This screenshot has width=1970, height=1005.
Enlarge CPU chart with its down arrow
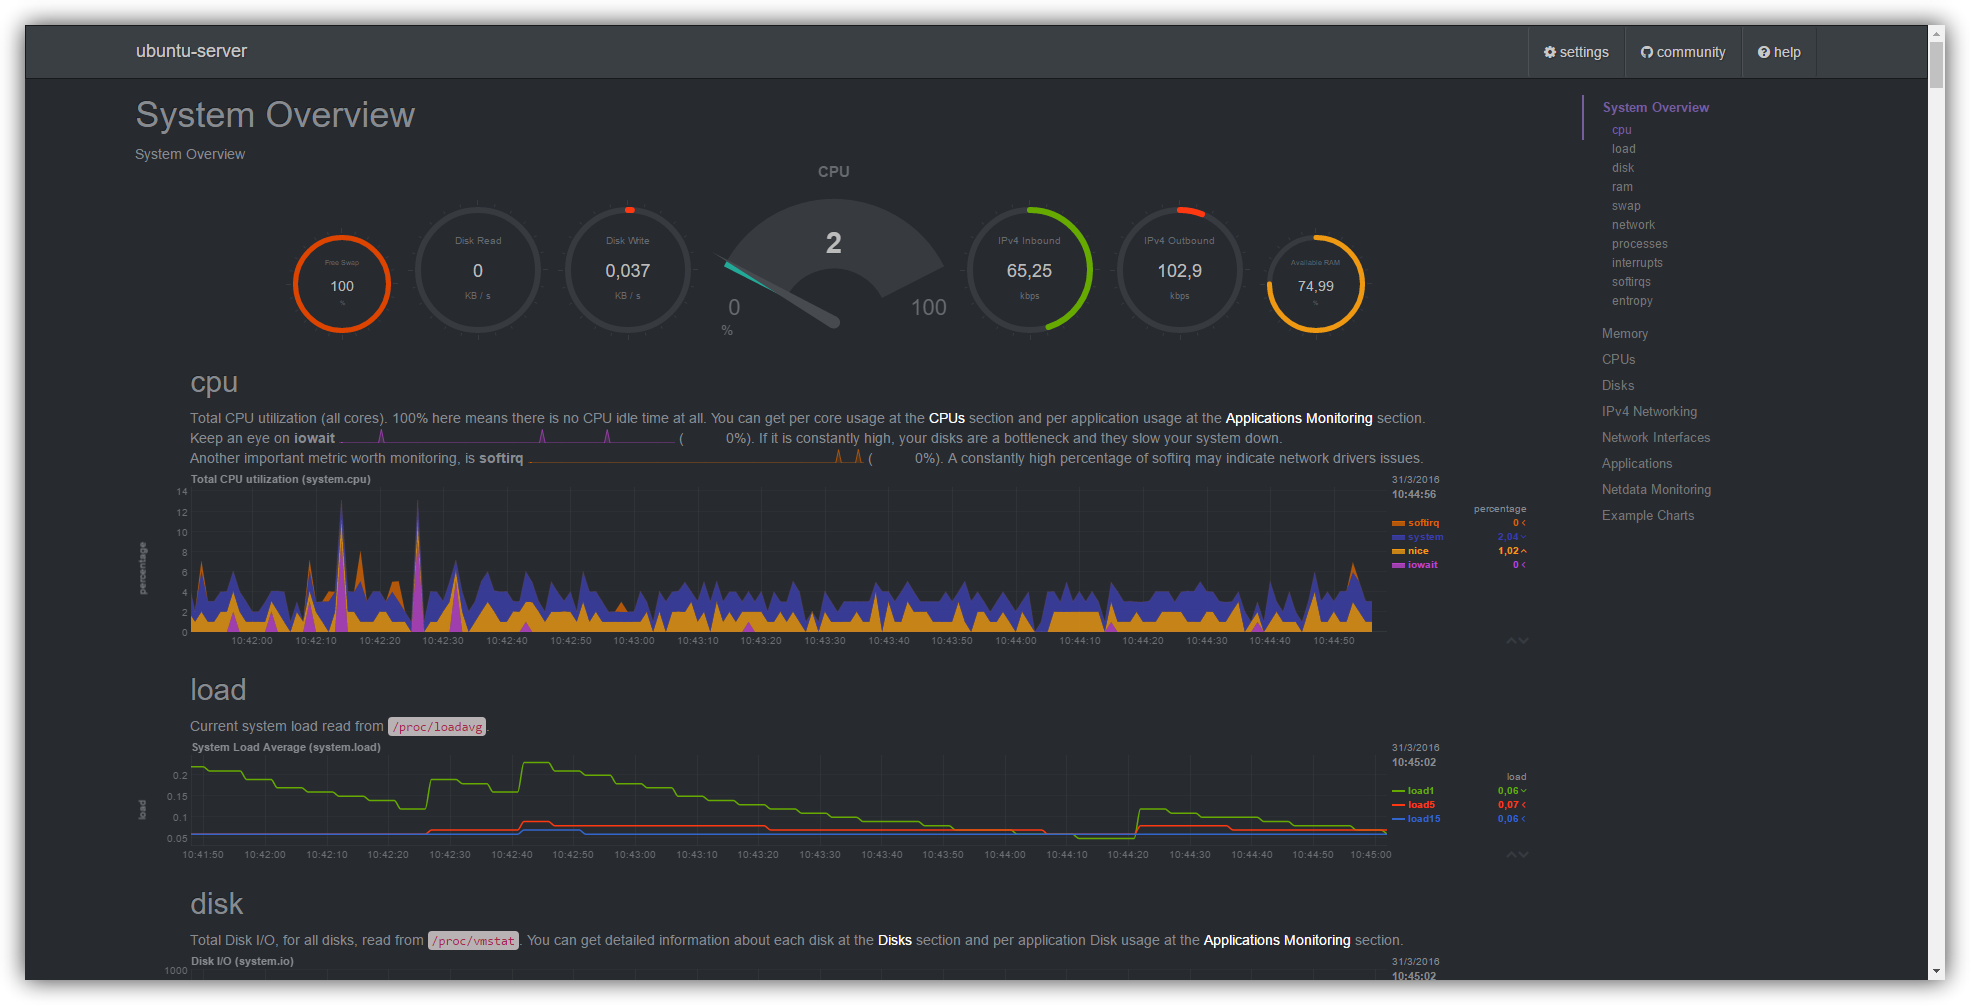click(1523, 641)
